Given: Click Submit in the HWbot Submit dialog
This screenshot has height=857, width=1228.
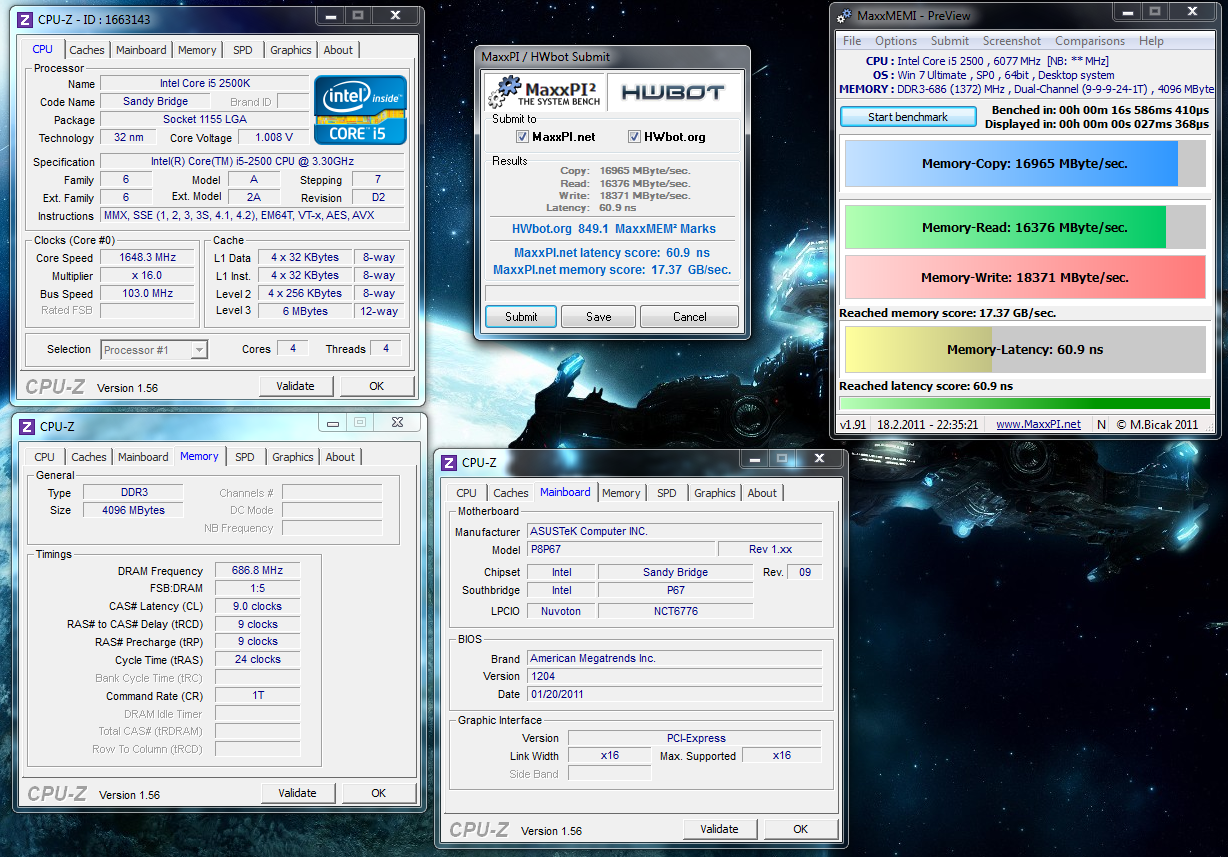Looking at the screenshot, I should point(521,316).
